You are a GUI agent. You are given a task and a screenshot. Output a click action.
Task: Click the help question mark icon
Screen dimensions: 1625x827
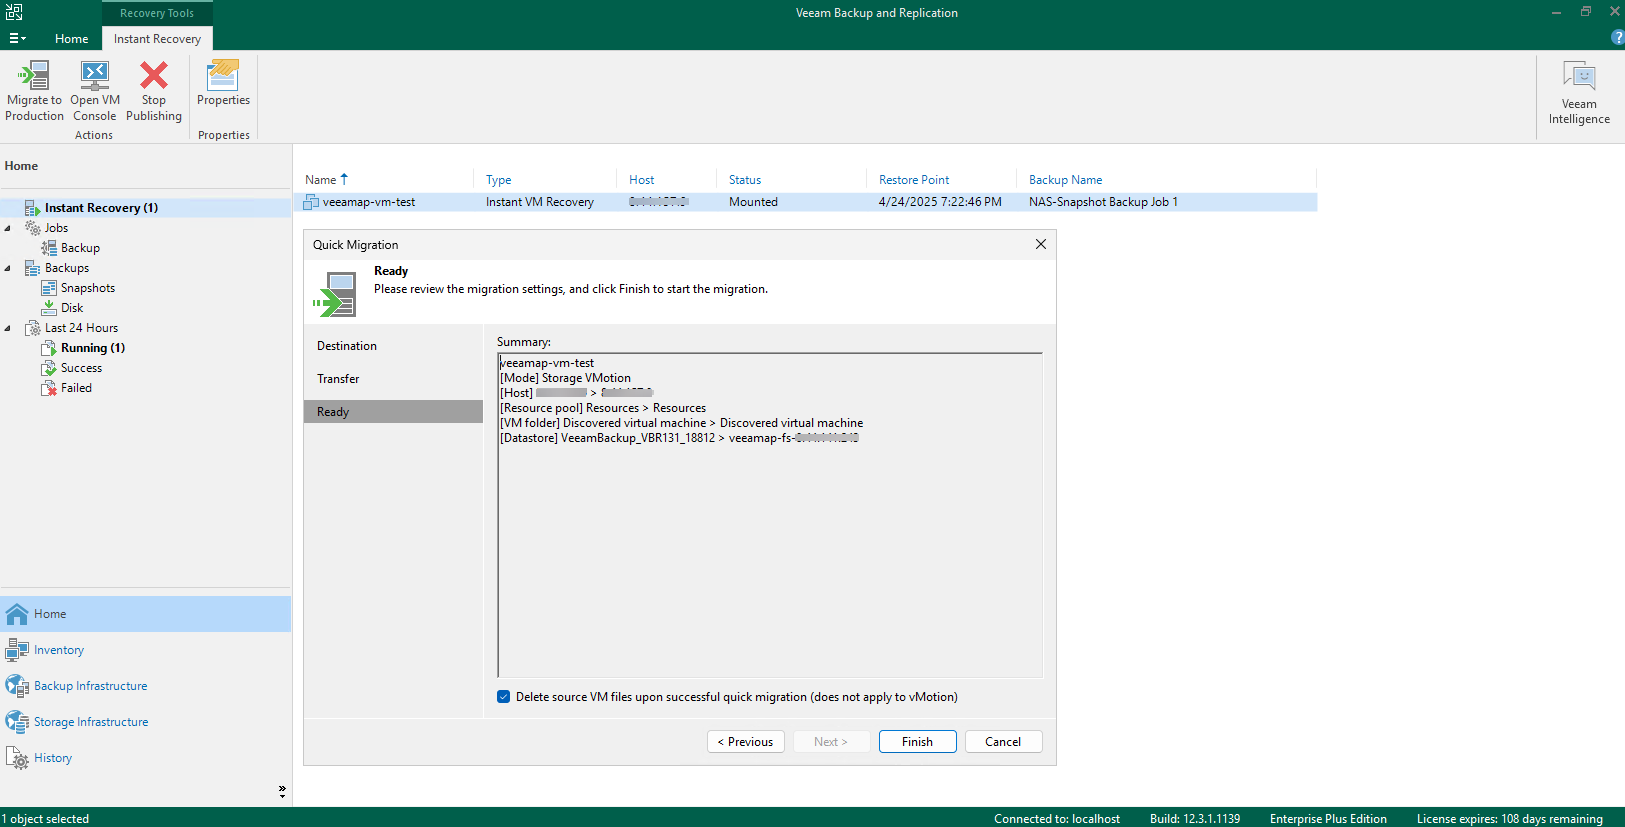1617,37
